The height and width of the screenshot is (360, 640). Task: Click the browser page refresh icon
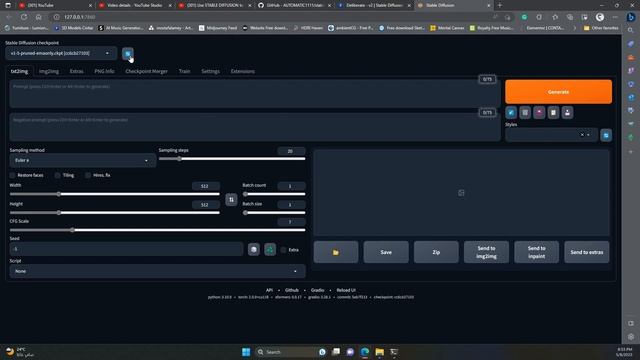24,17
